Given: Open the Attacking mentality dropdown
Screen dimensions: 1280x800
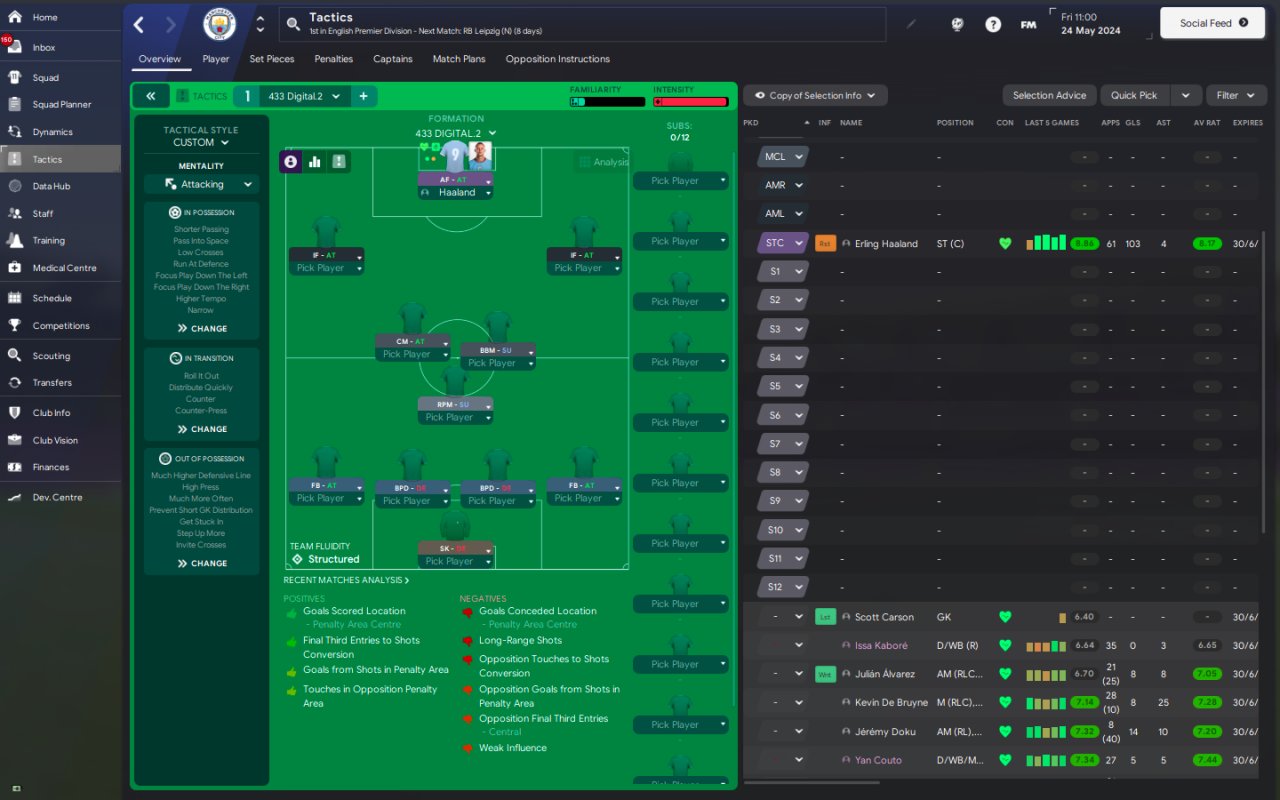Looking at the screenshot, I should [x=201, y=184].
